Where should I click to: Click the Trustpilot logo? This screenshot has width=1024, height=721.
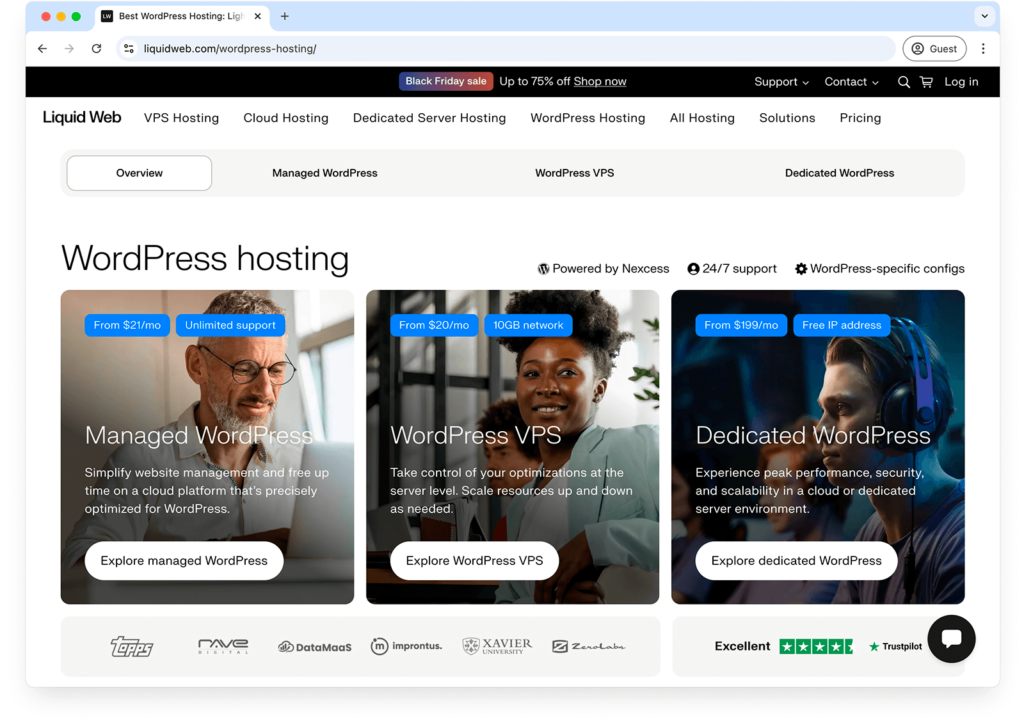(895, 647)
